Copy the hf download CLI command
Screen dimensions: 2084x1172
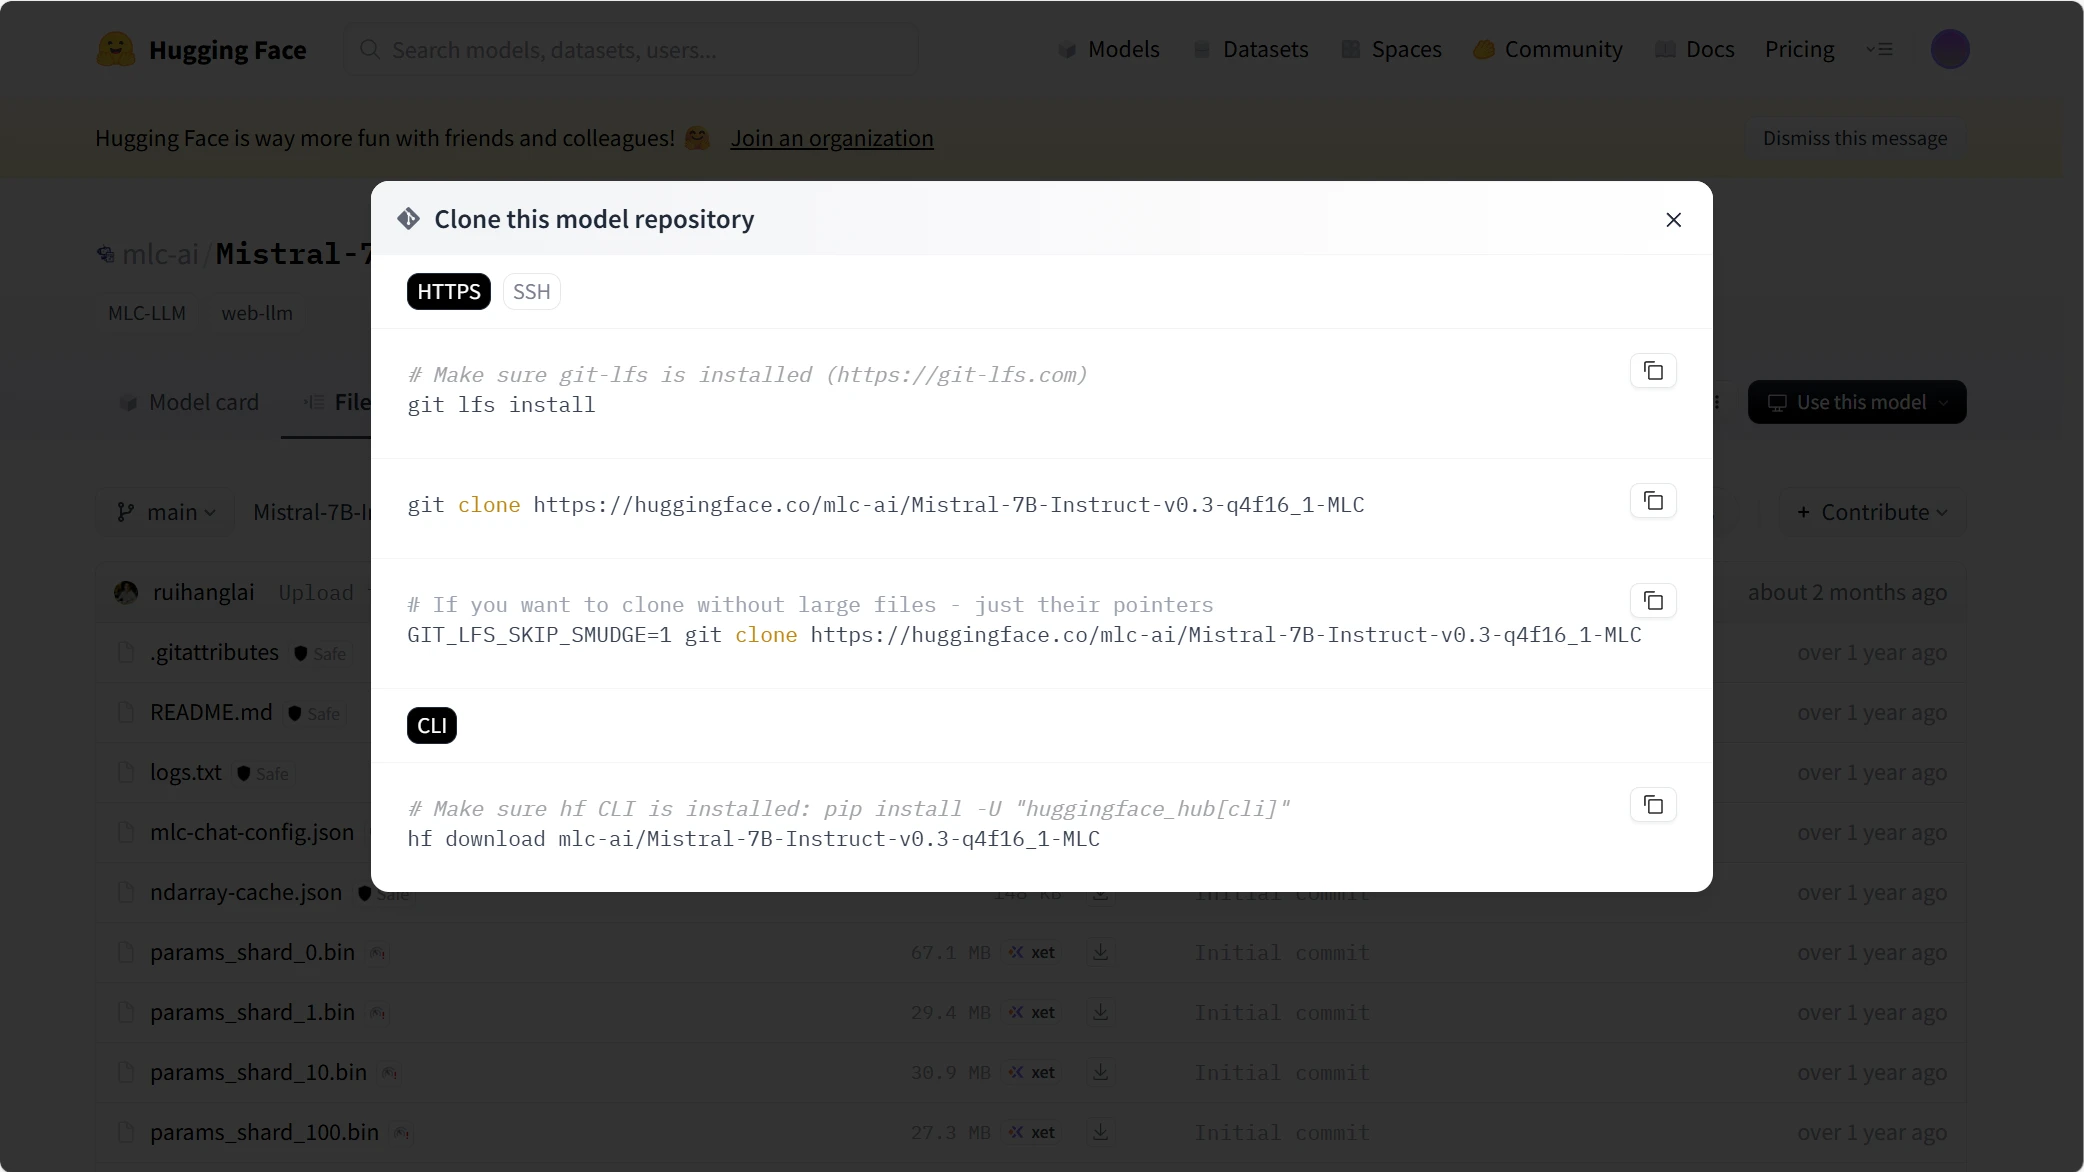(x=1653, y=805)
